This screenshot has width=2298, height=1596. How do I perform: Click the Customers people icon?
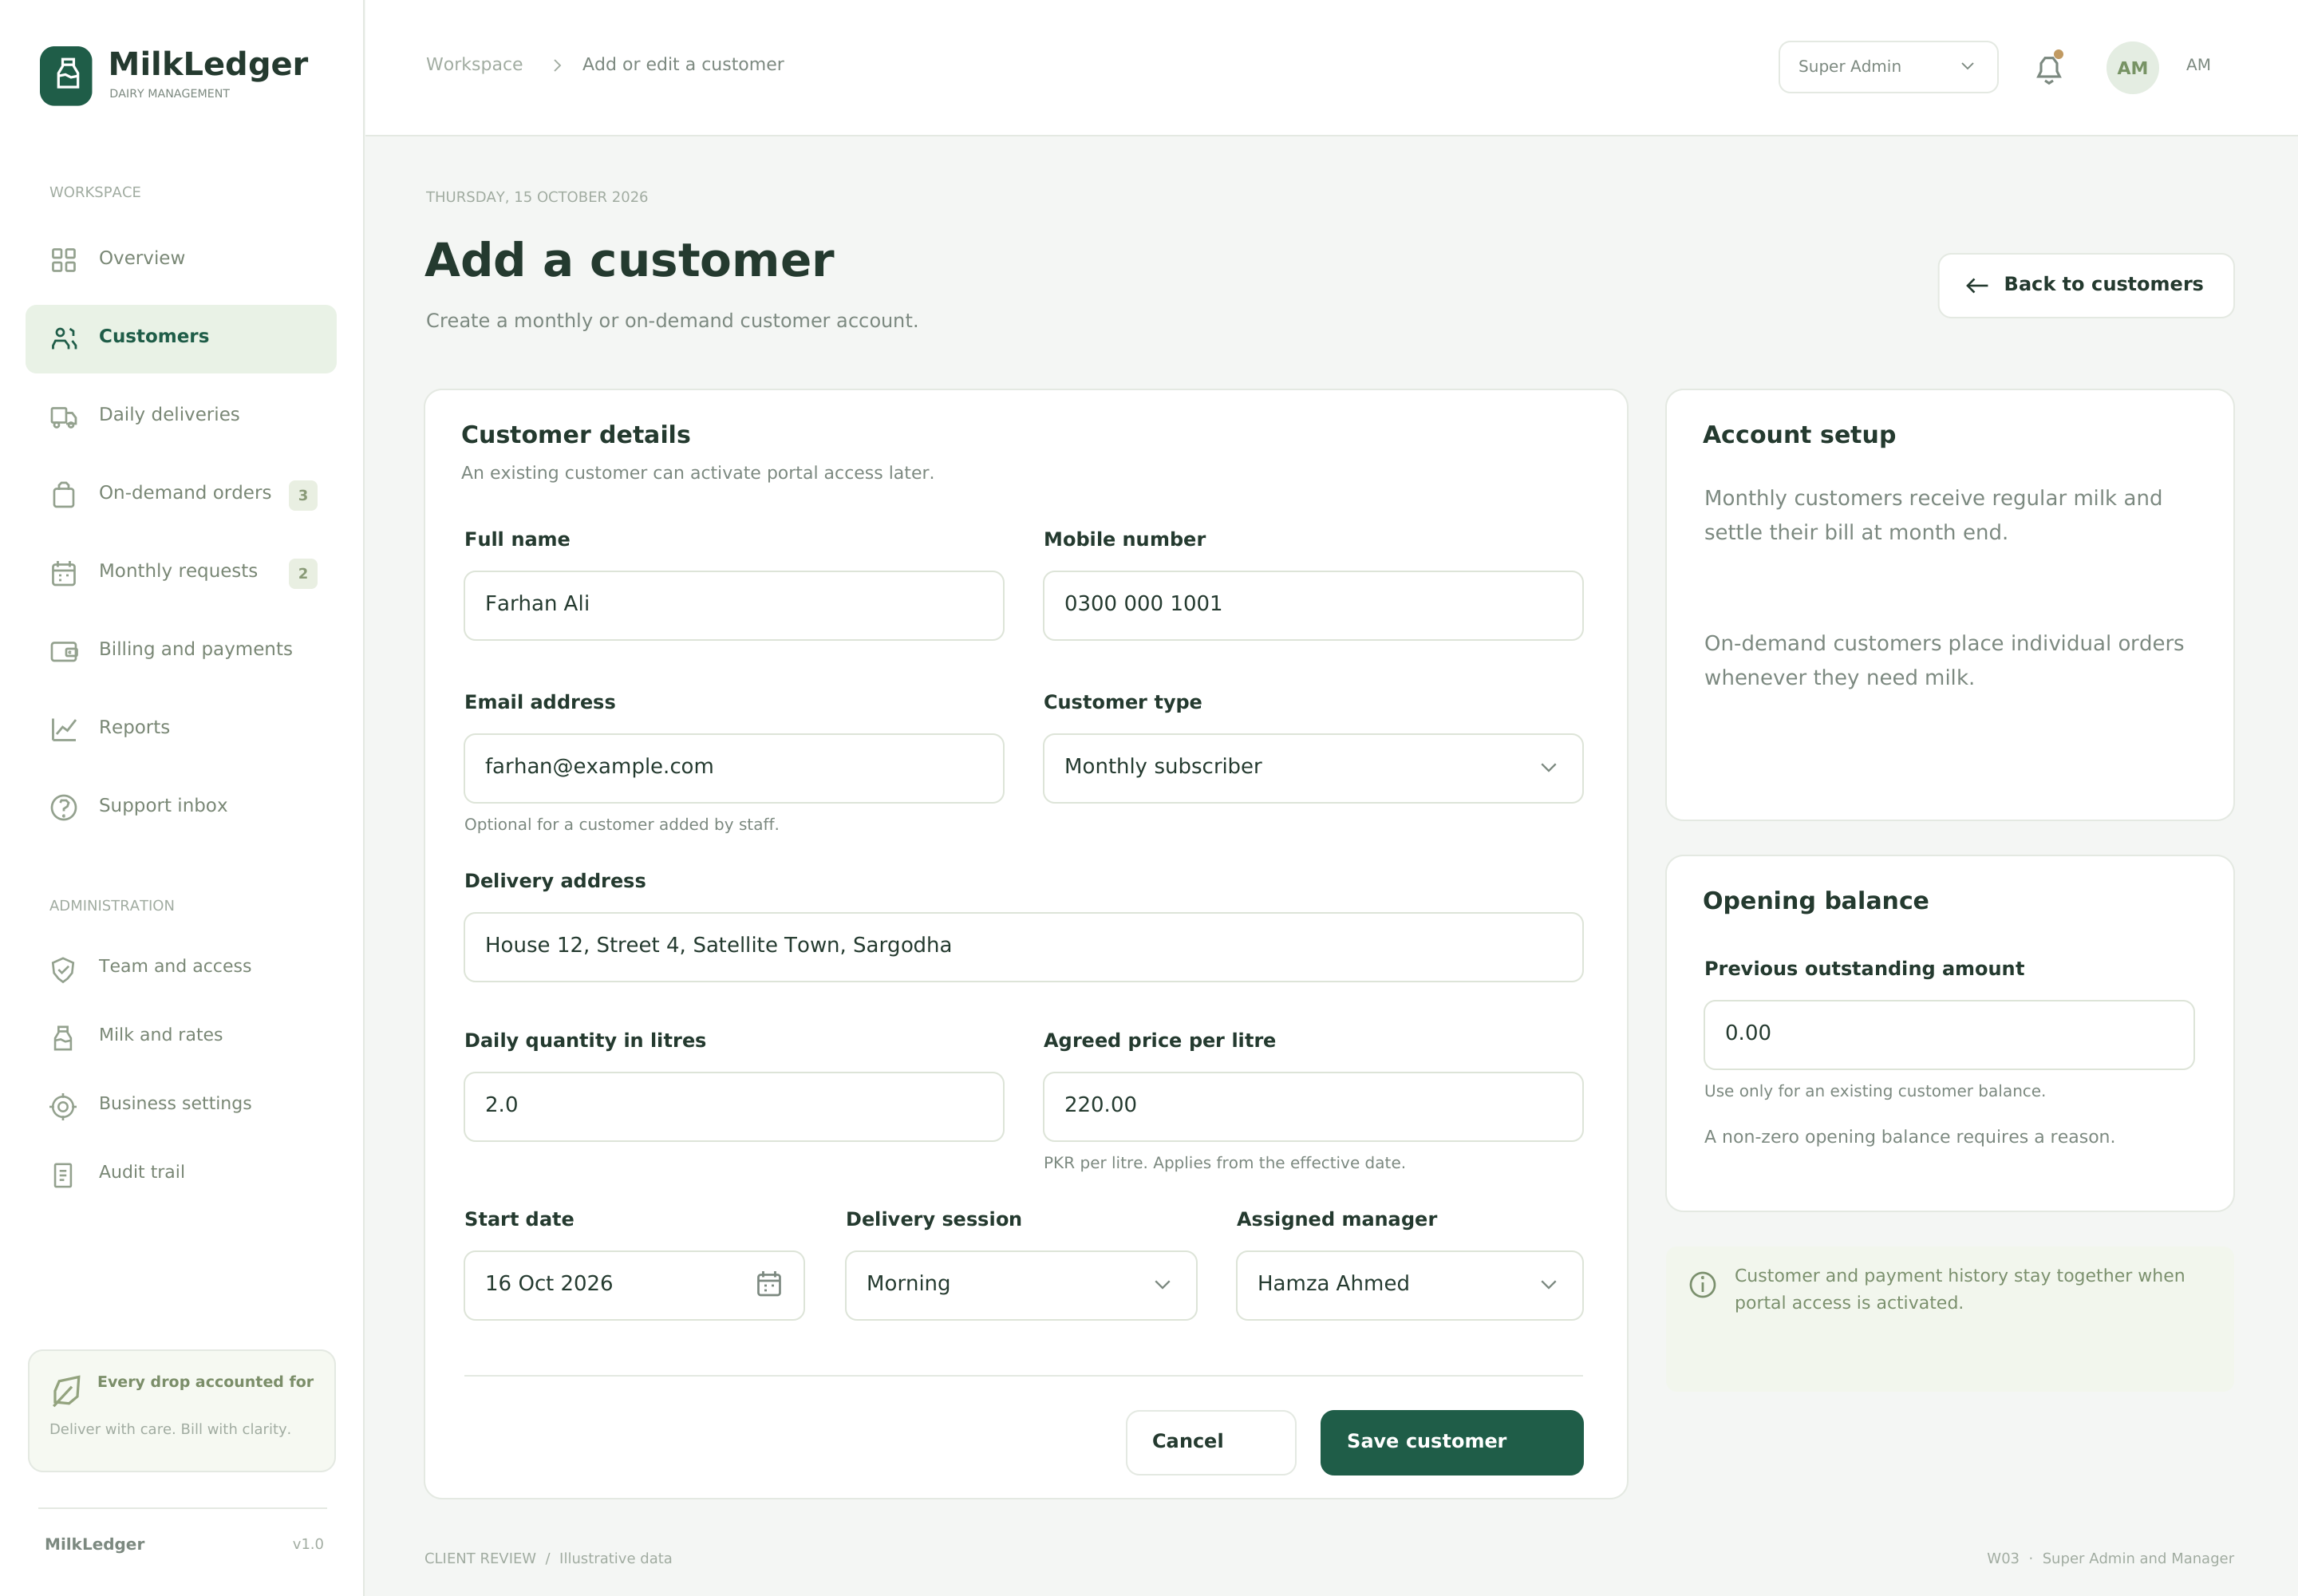point(64,338)
